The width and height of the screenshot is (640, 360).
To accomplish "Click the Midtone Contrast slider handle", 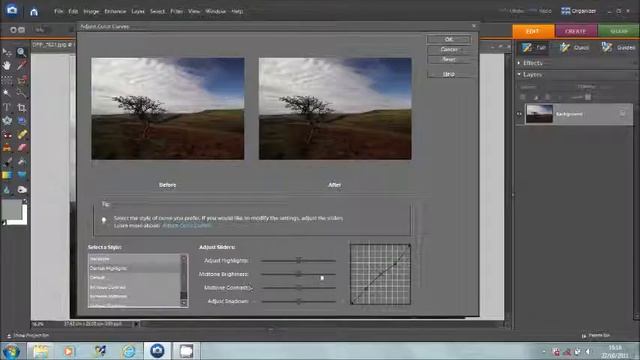I will coord(299,288).
